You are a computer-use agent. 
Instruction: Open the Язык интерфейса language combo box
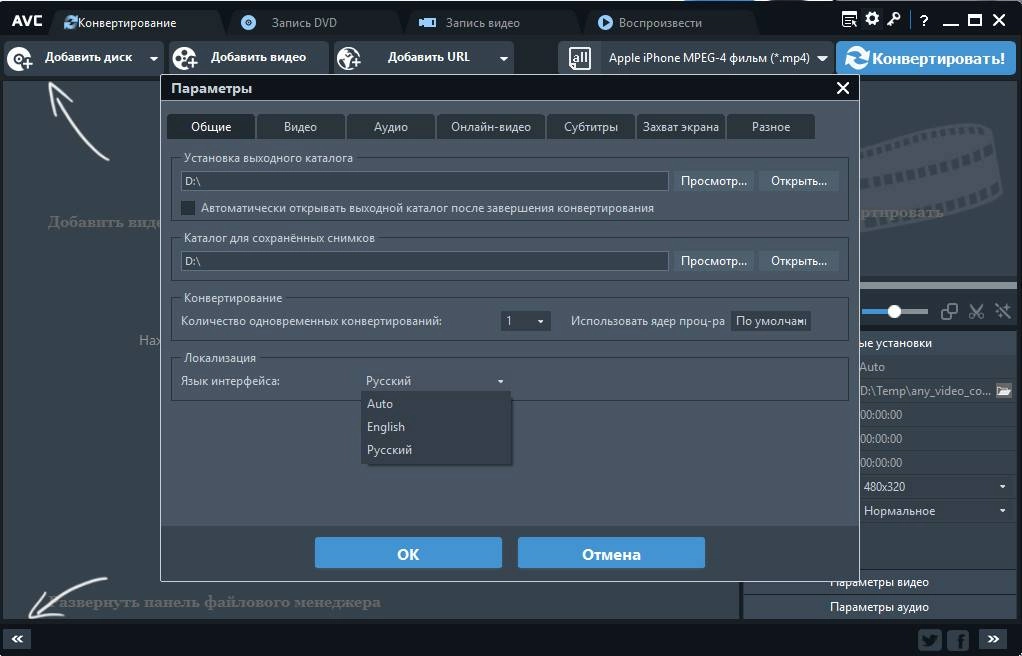[435, 381]
